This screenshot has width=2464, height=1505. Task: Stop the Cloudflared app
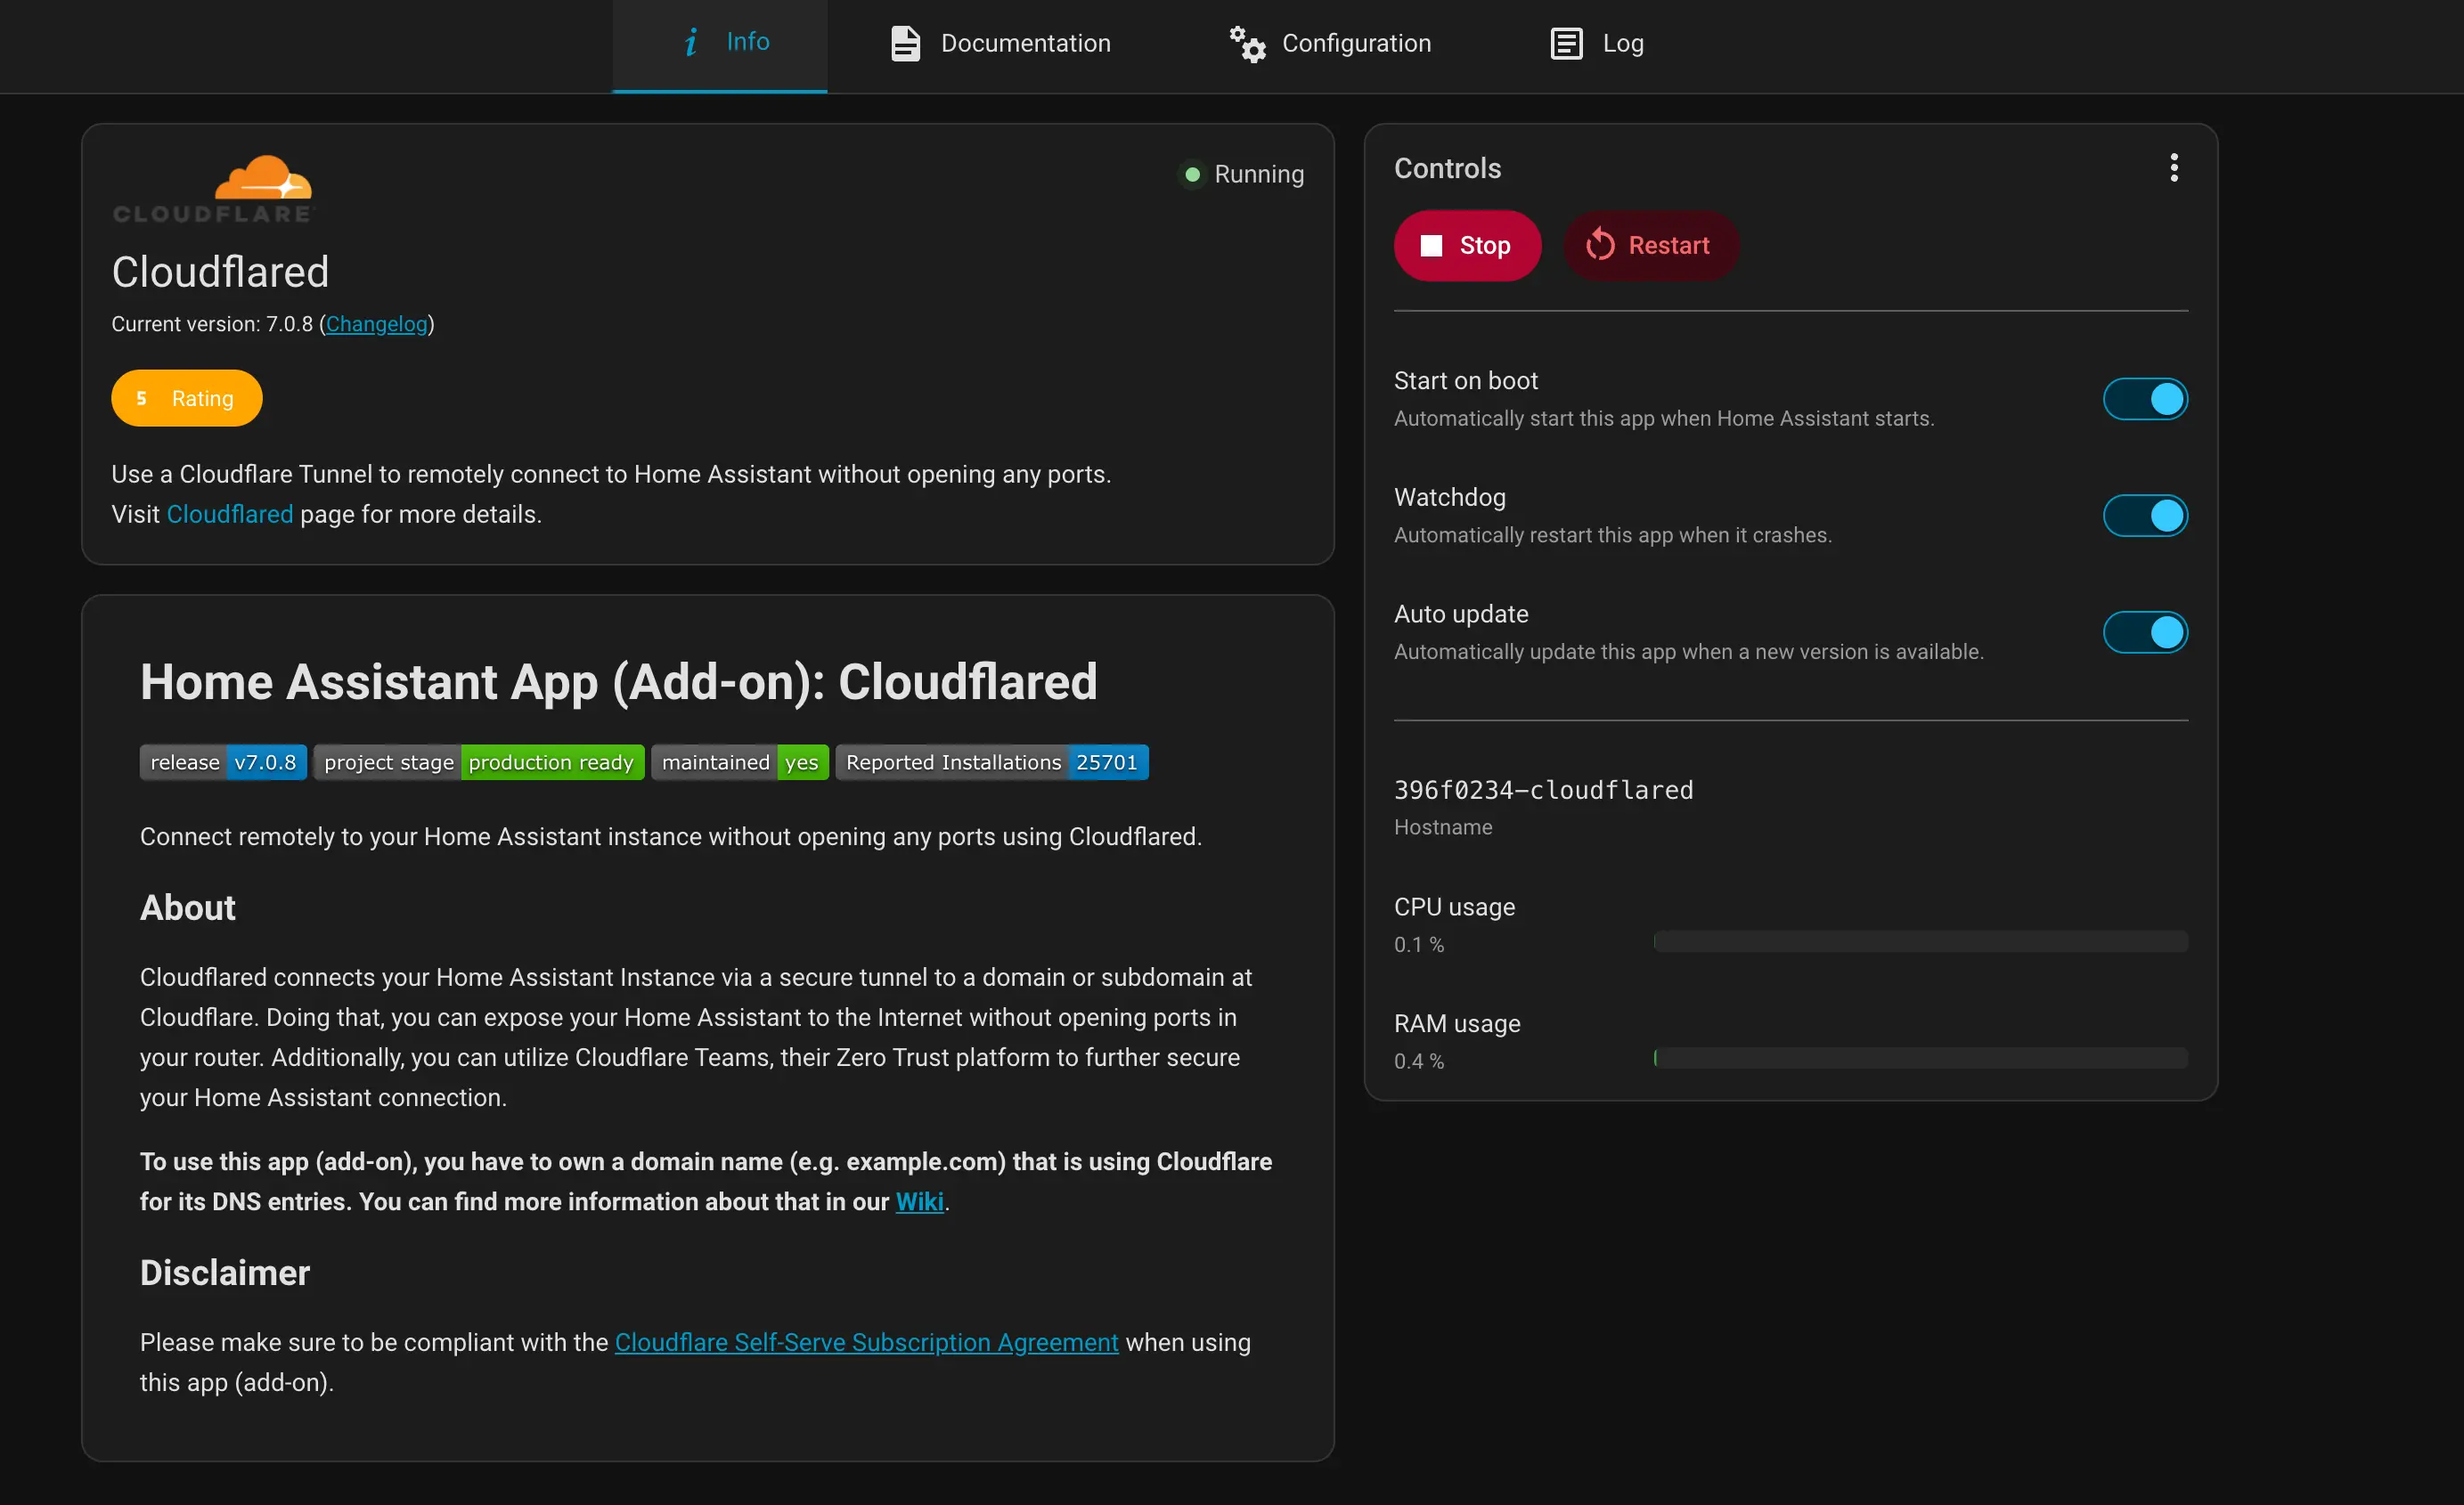coord(1467,245)
